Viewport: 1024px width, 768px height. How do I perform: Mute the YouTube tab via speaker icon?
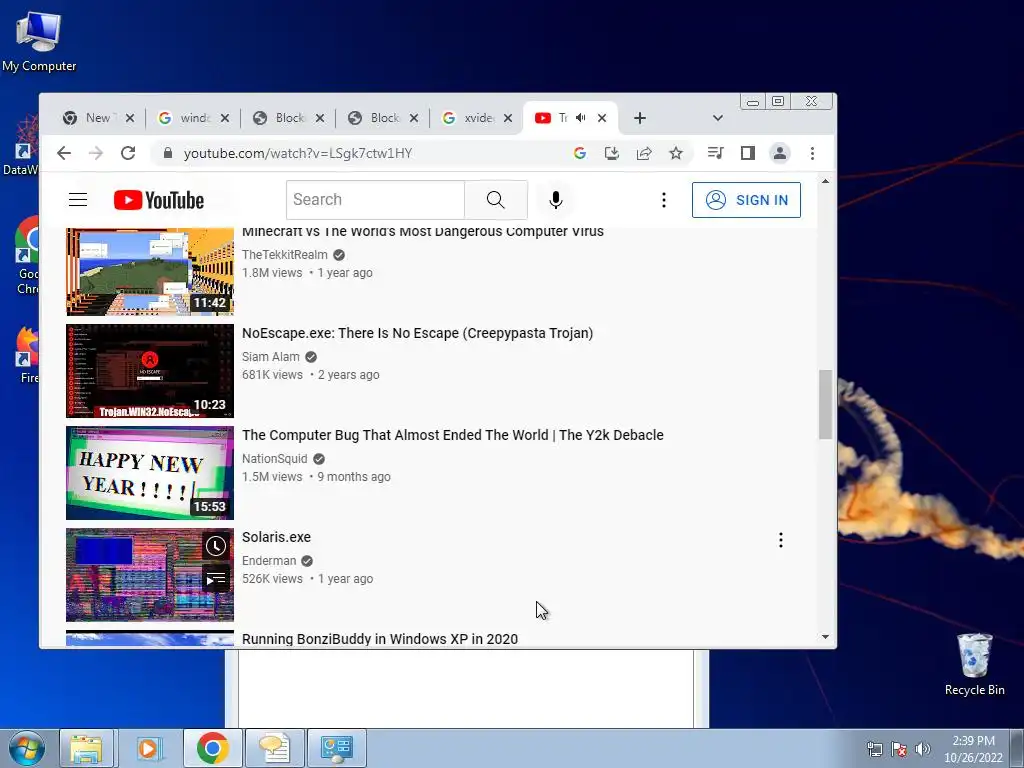(581, 118)
